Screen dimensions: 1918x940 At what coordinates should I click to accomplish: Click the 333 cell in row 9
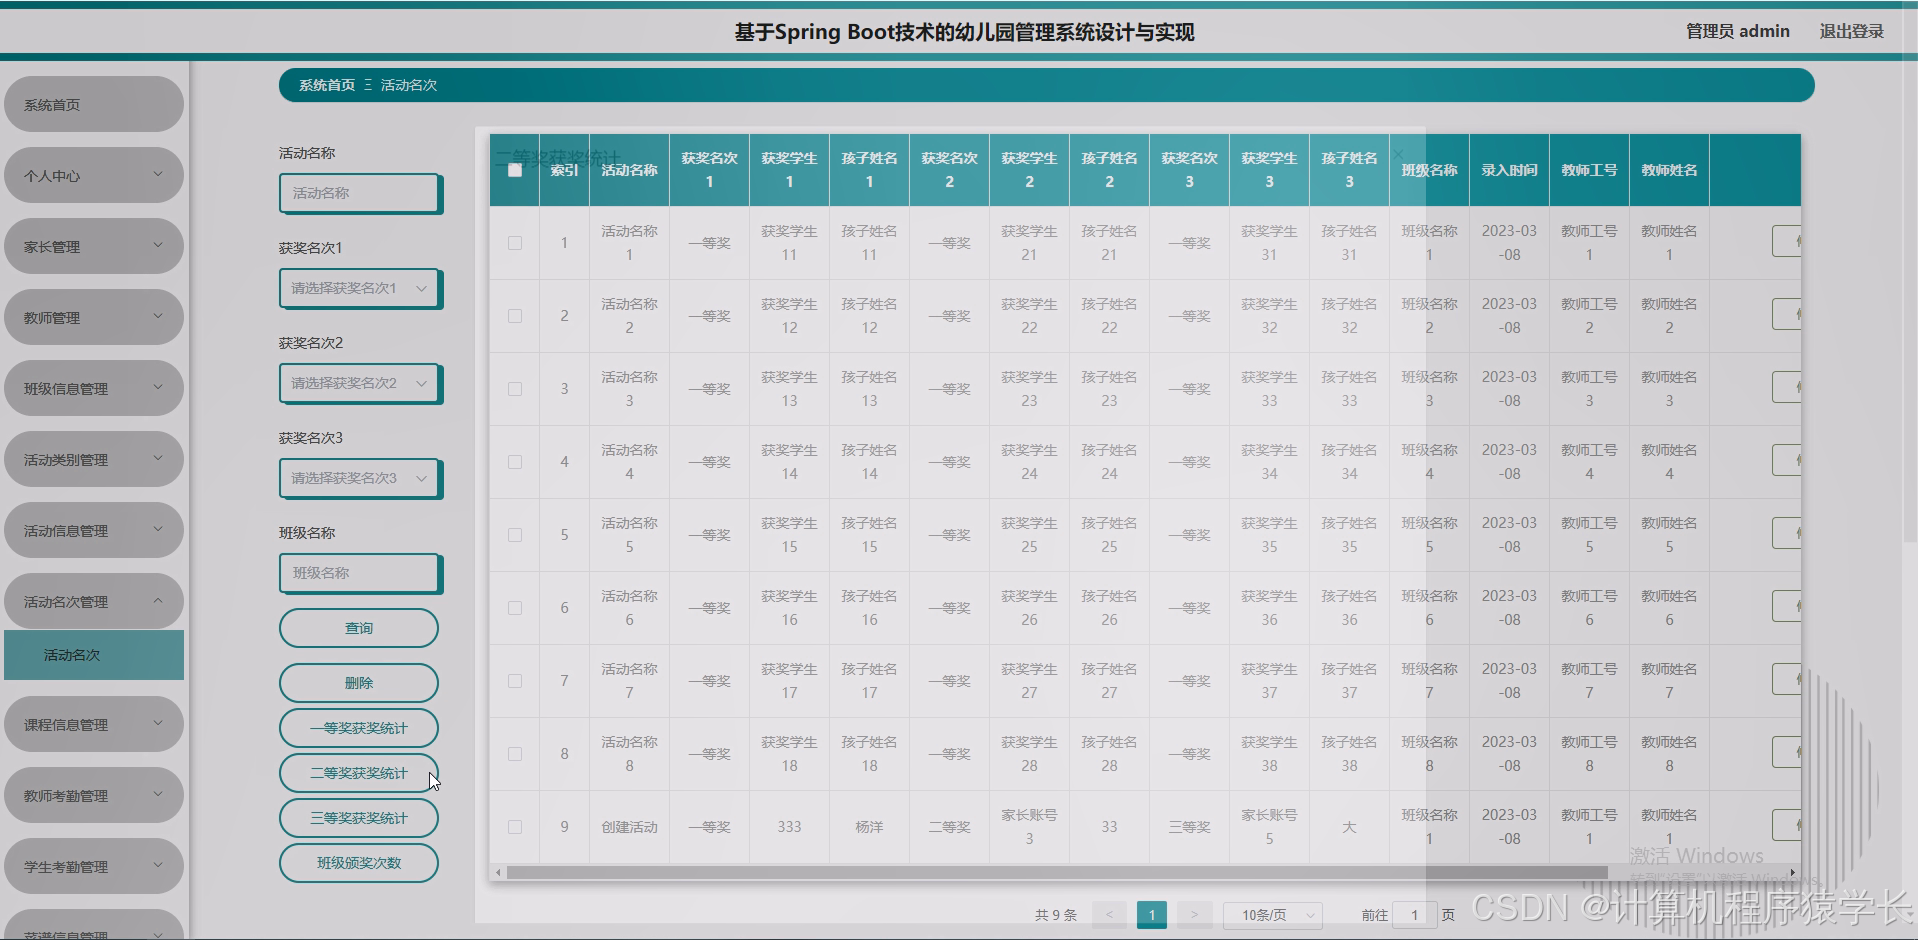789,827
